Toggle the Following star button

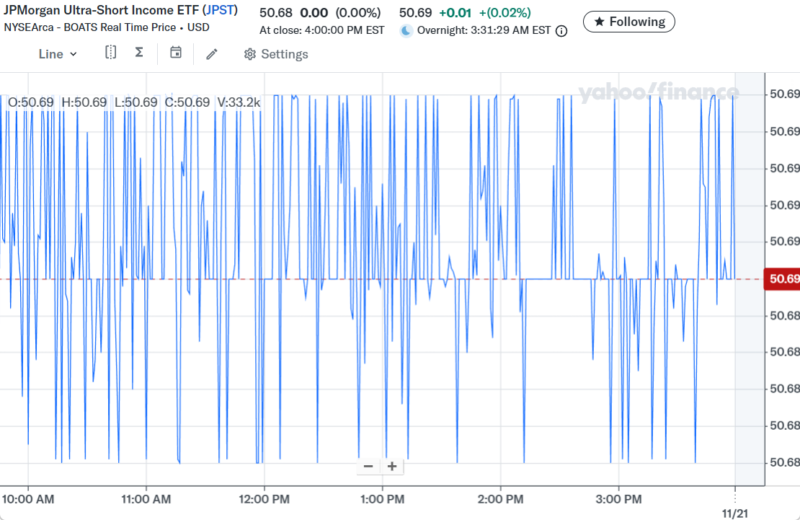[628, 21]
